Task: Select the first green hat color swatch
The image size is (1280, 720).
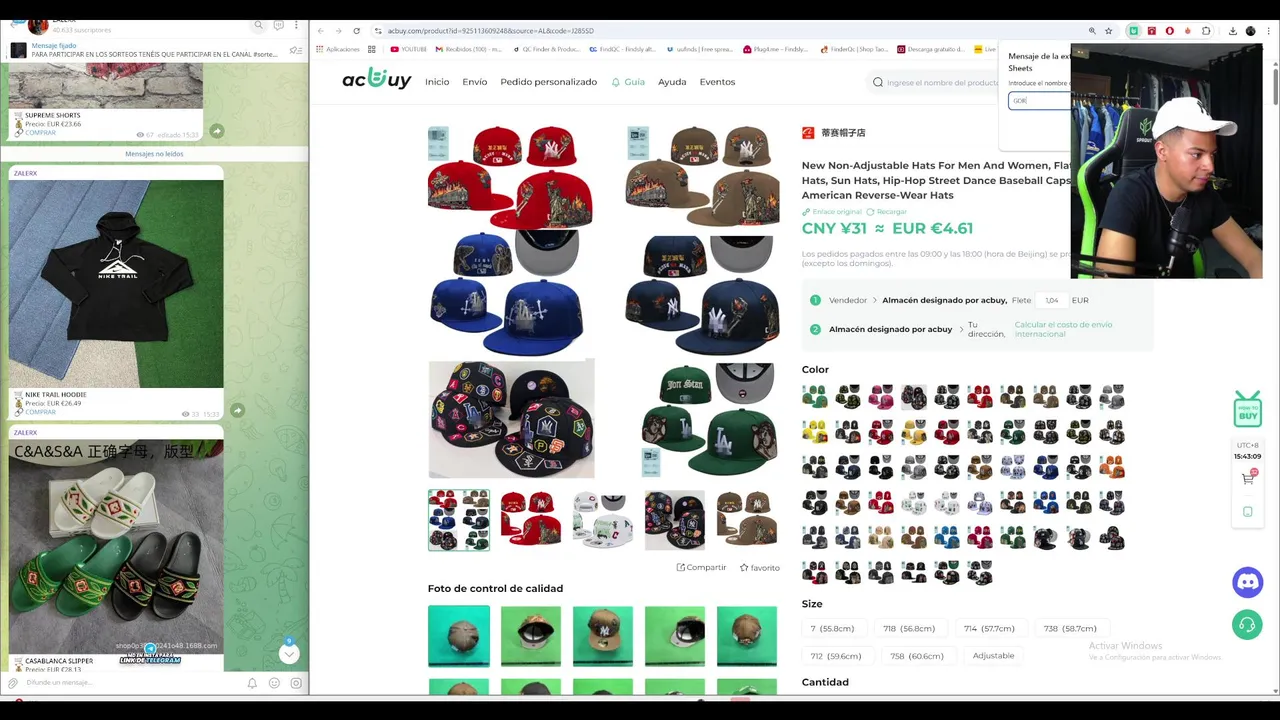Action: click(x=815, y=397)
